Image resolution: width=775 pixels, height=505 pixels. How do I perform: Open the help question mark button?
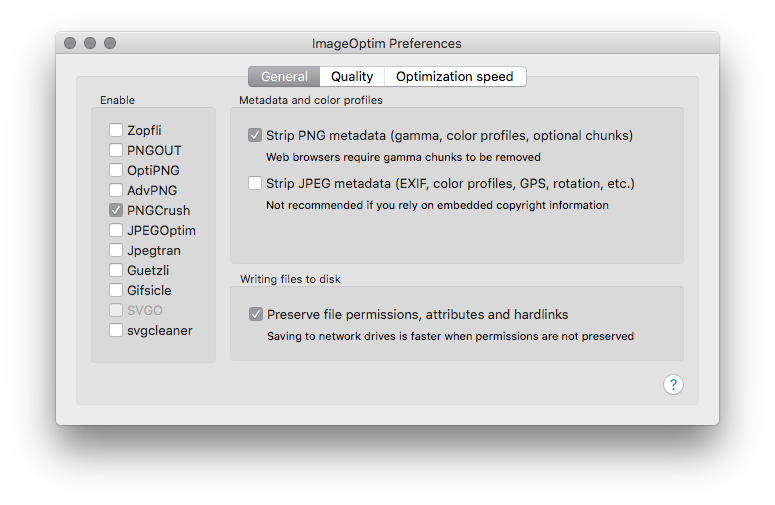pyautogui.click(x=673, y=384)
